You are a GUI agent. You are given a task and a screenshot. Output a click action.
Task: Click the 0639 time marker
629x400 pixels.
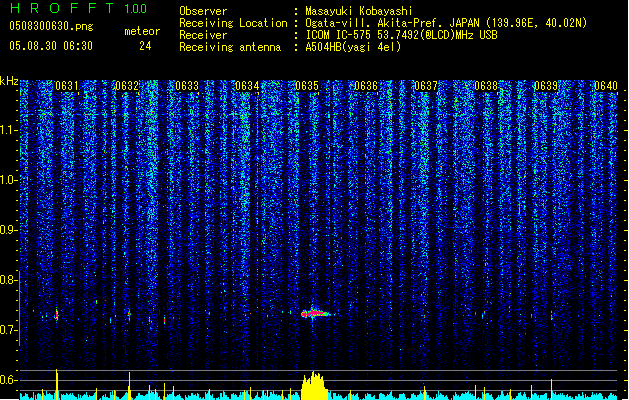[x=546, y=86]
